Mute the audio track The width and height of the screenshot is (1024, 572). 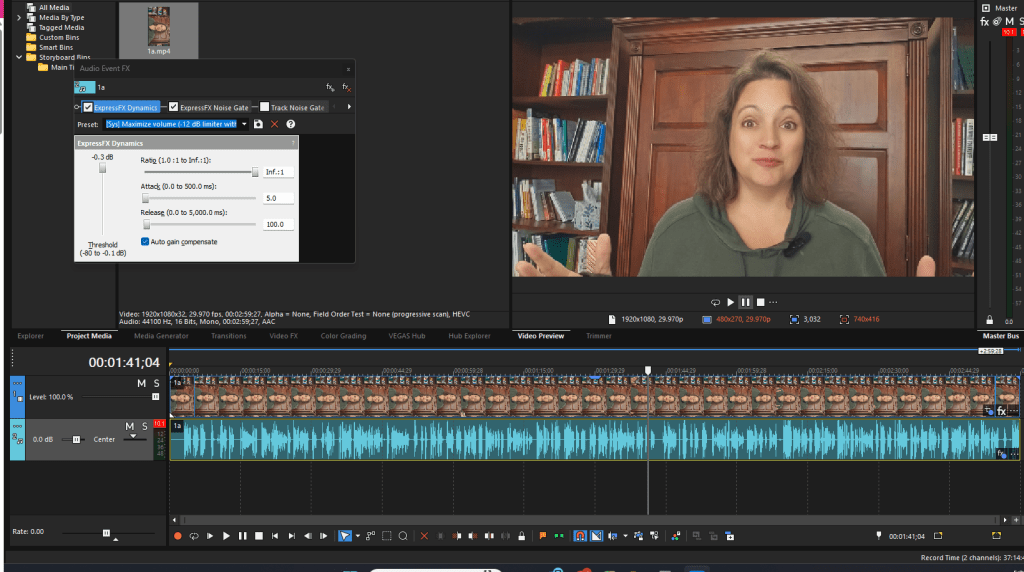pos(129,427)
